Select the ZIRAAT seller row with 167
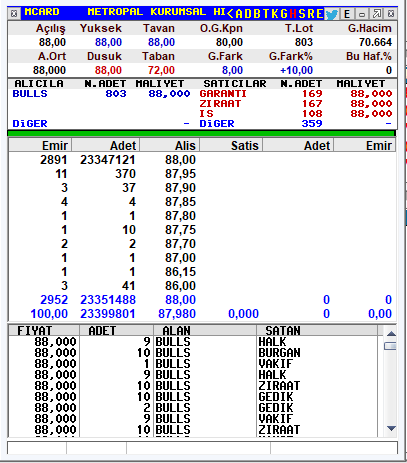This screenshot has height=463, width=407. [x=296, y=104]
